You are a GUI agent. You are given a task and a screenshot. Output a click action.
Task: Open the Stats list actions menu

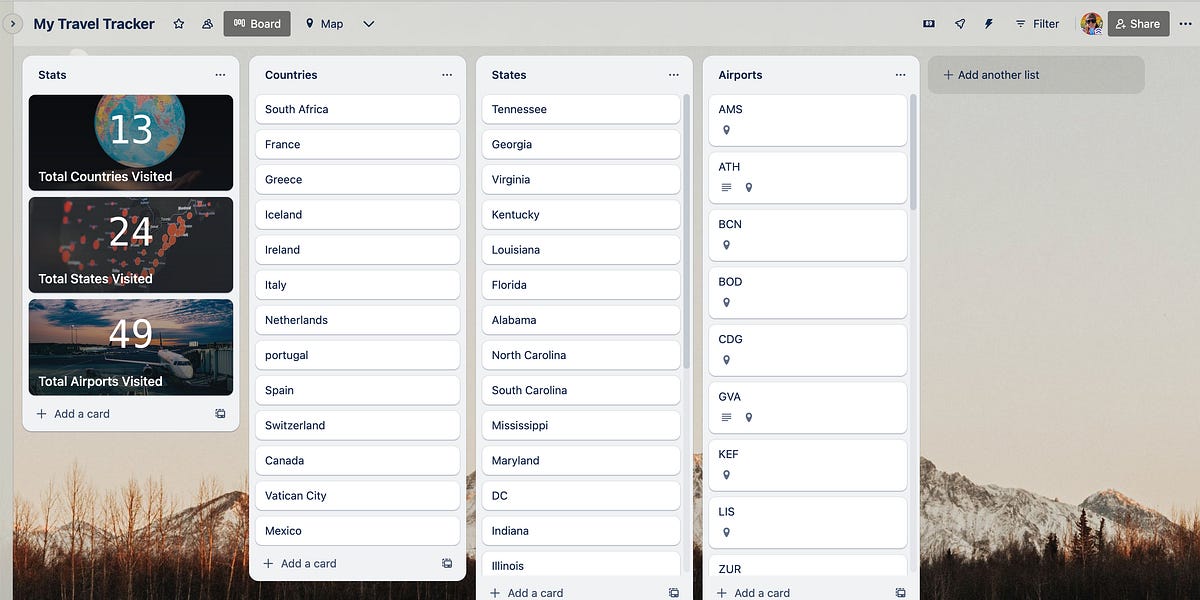click(x=220, y=74)
